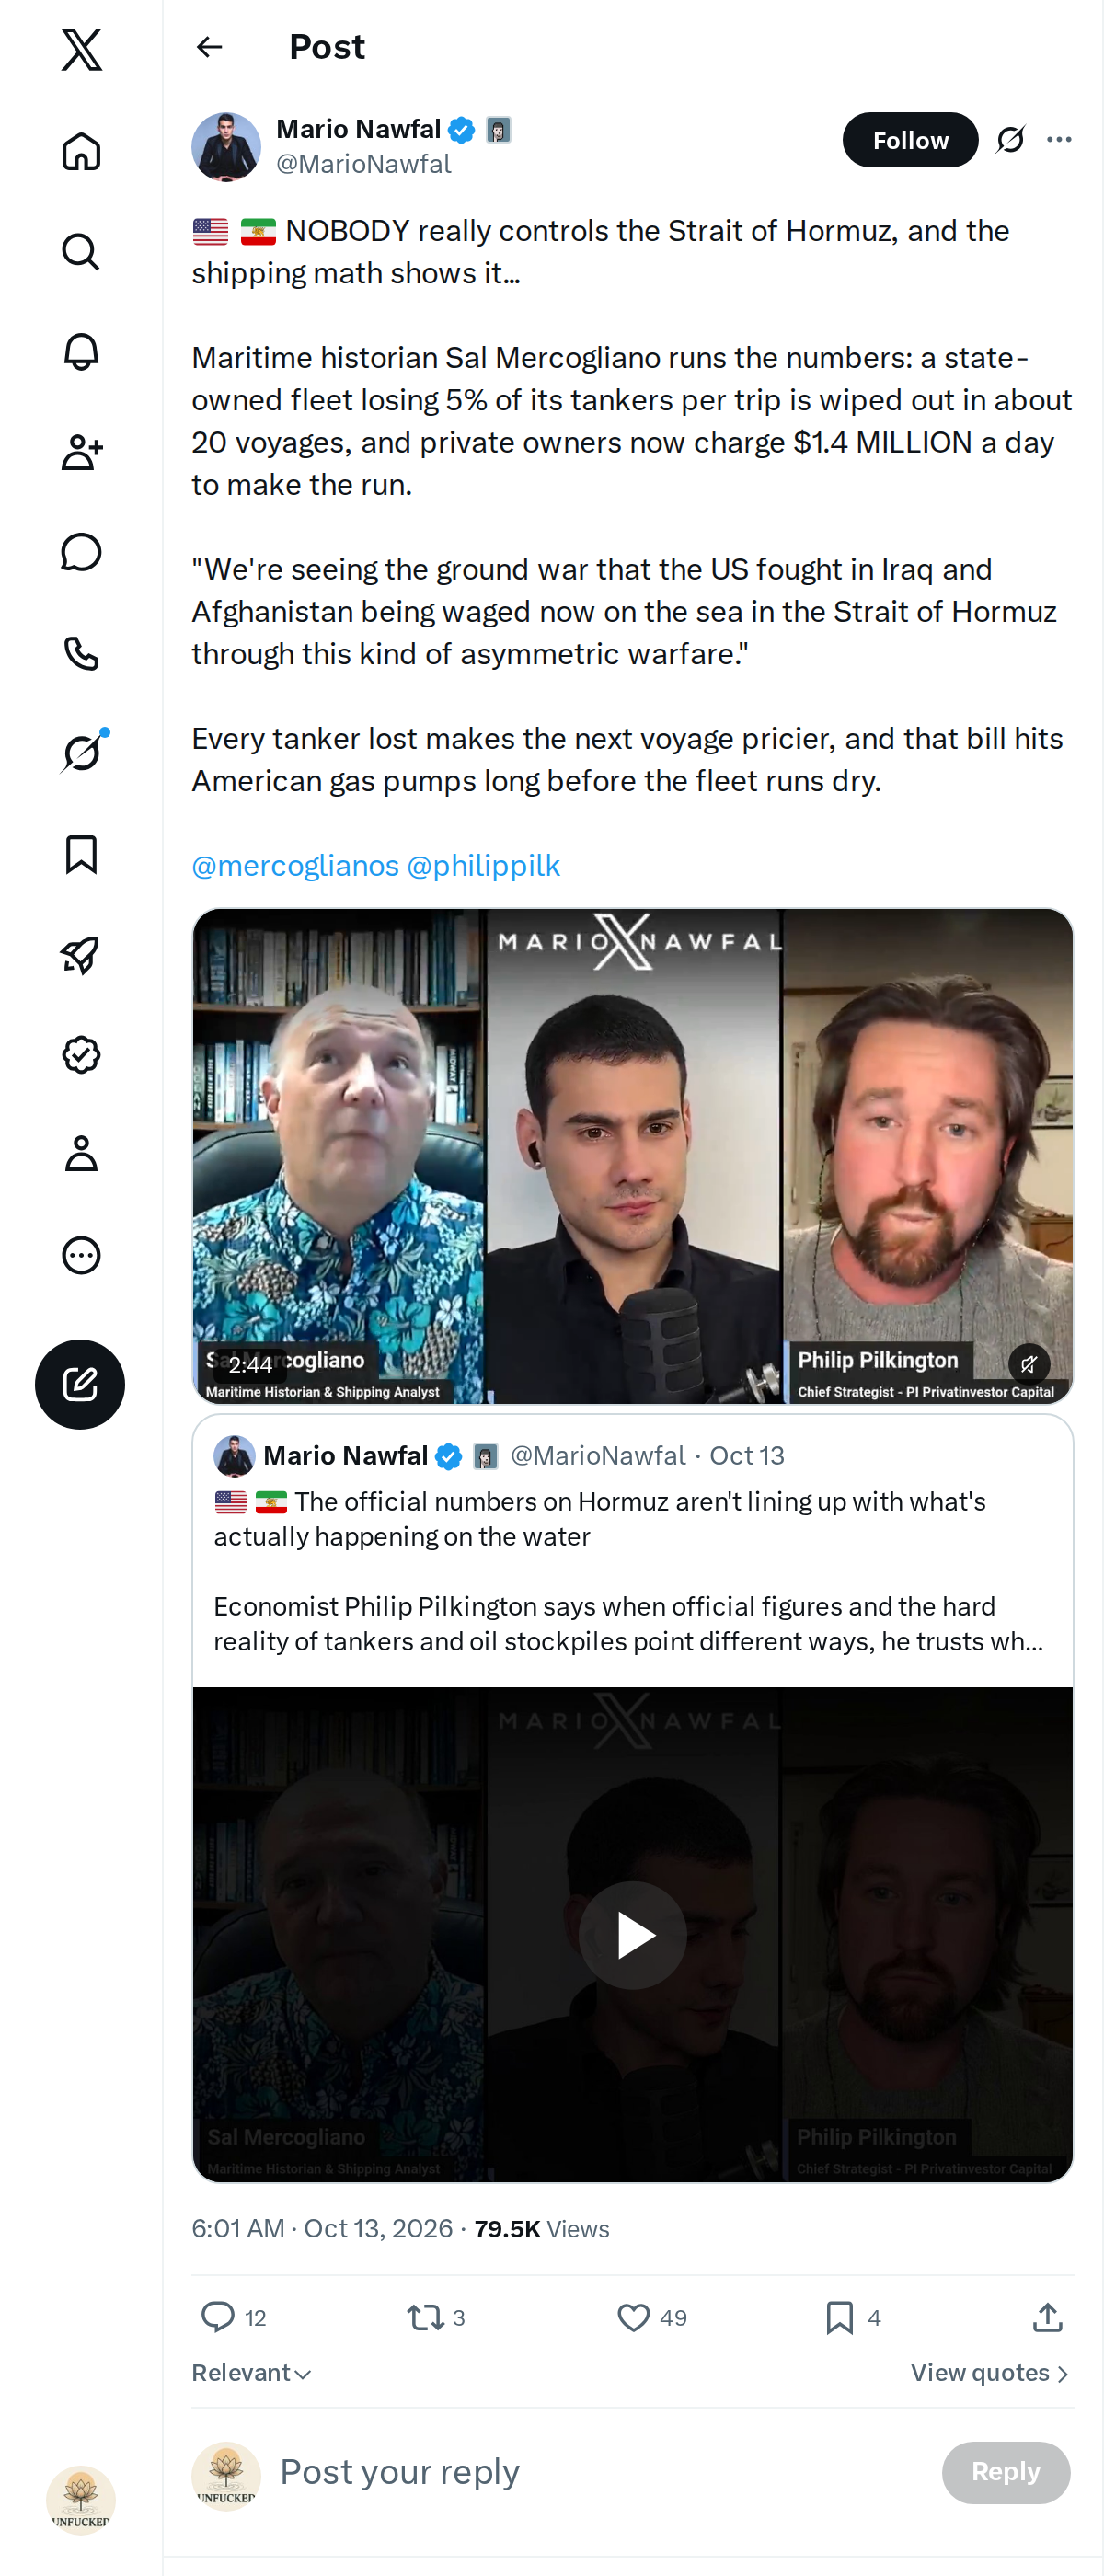Go back with the arrow
Image resolution: width=1104 pixels, height=2576 pixels.
[209, 47]
